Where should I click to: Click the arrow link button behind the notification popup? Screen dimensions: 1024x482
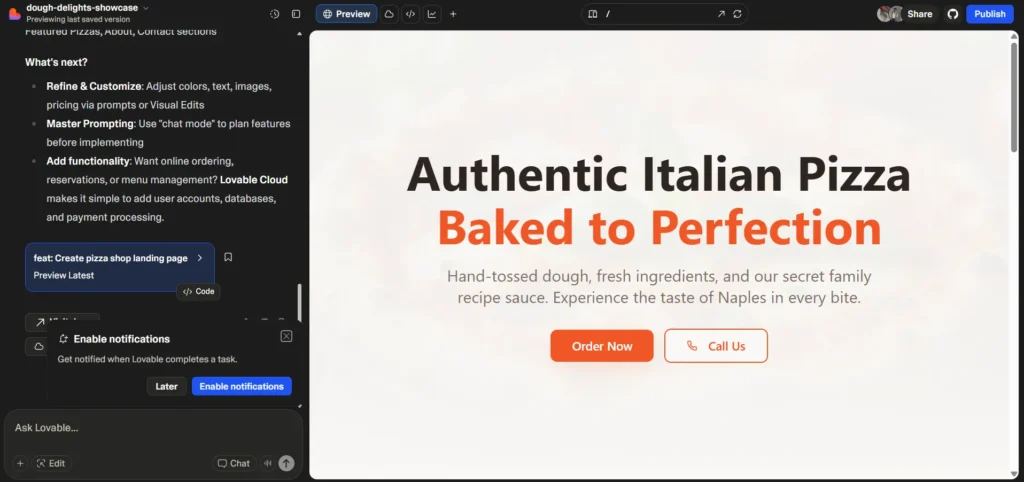[x=40, y=322]
